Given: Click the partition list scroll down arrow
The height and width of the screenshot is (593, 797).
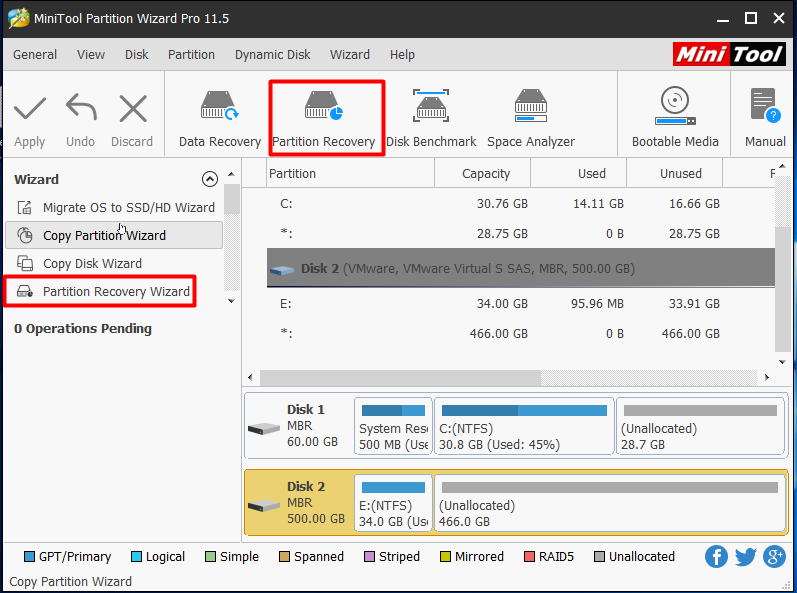Looking at the screenshot, I should coord(782,362).
